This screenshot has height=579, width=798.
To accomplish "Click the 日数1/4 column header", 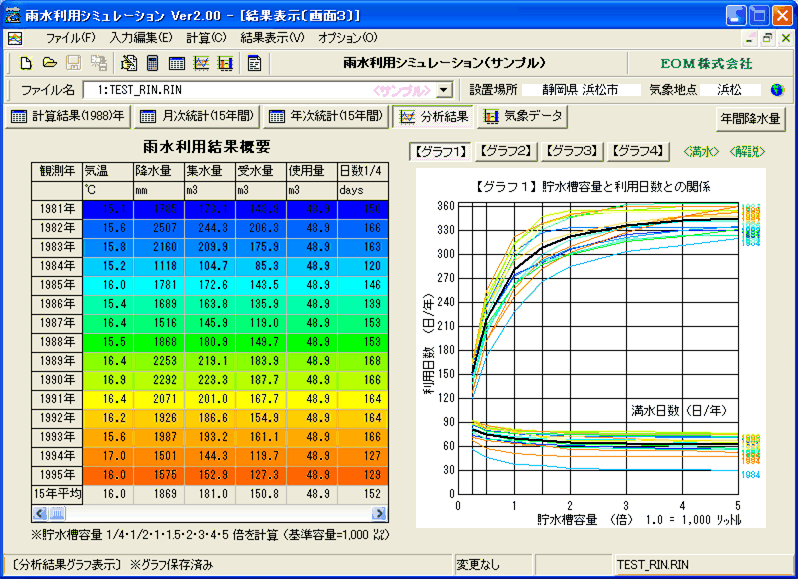I will tap(362, 171).
